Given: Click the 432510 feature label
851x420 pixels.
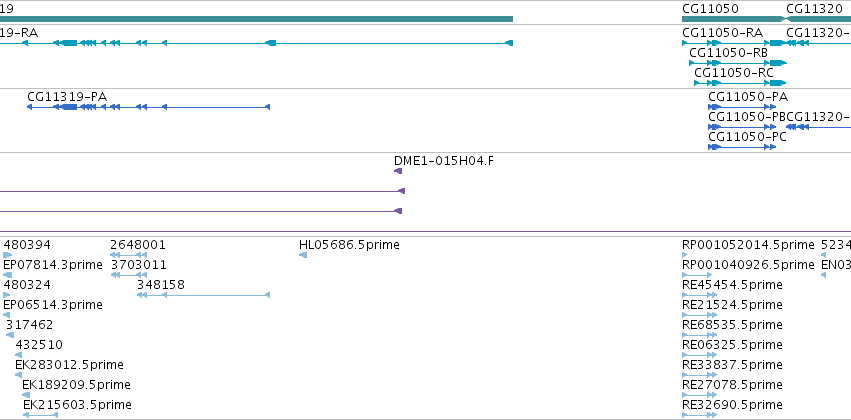Looking at the screenshot, I should click(x=39, y=345).
